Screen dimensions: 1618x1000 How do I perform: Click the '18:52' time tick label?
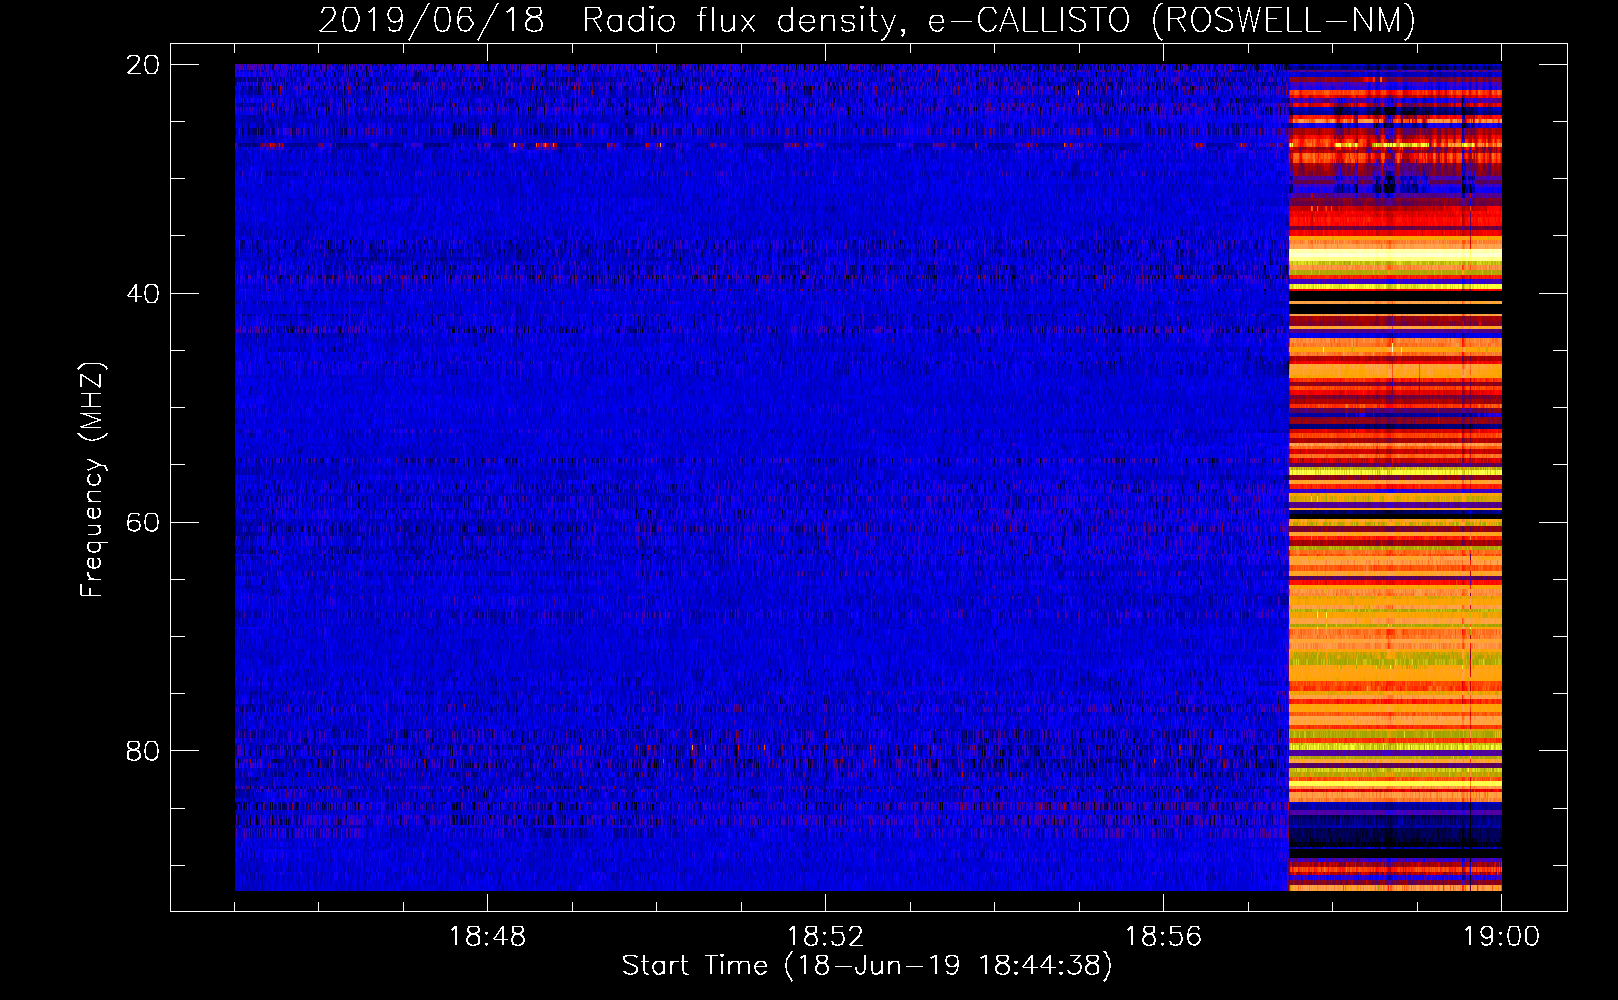[825, 937]
